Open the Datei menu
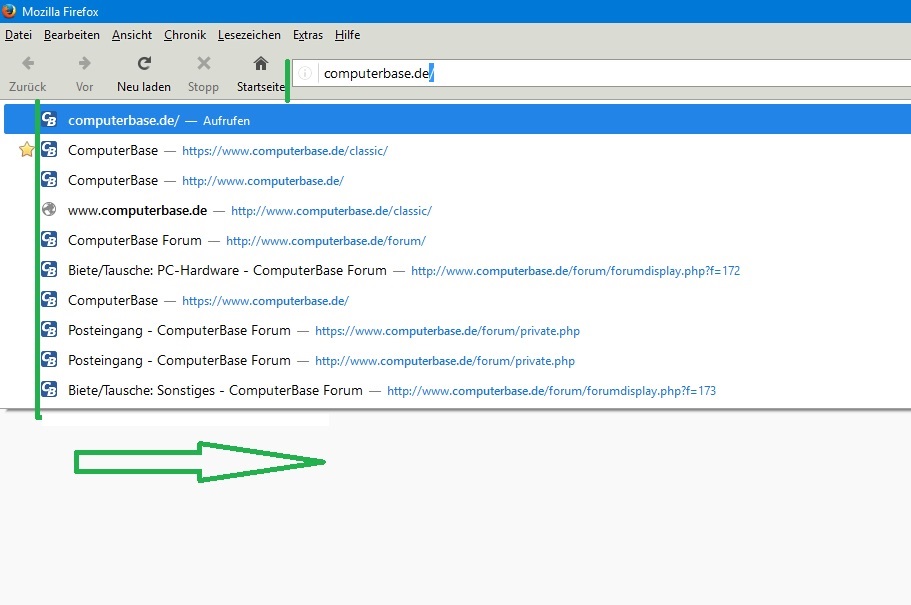 click(x=19, y=35)
